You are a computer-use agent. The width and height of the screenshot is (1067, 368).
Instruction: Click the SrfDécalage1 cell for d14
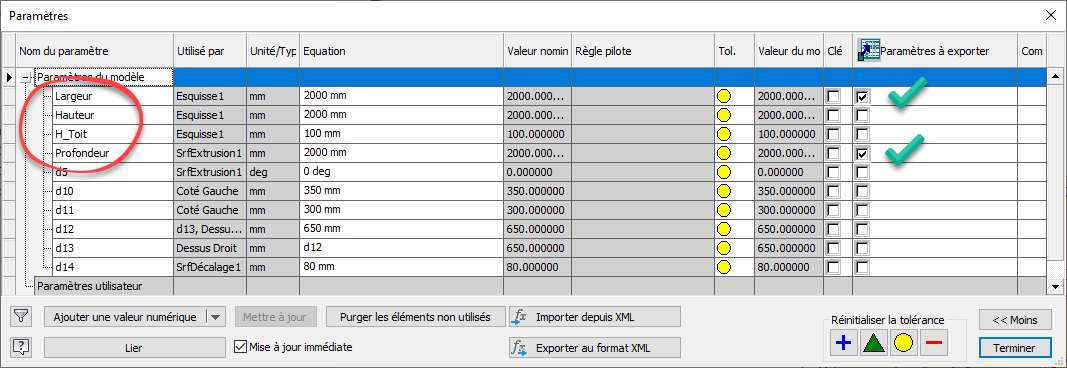(210, 267)
